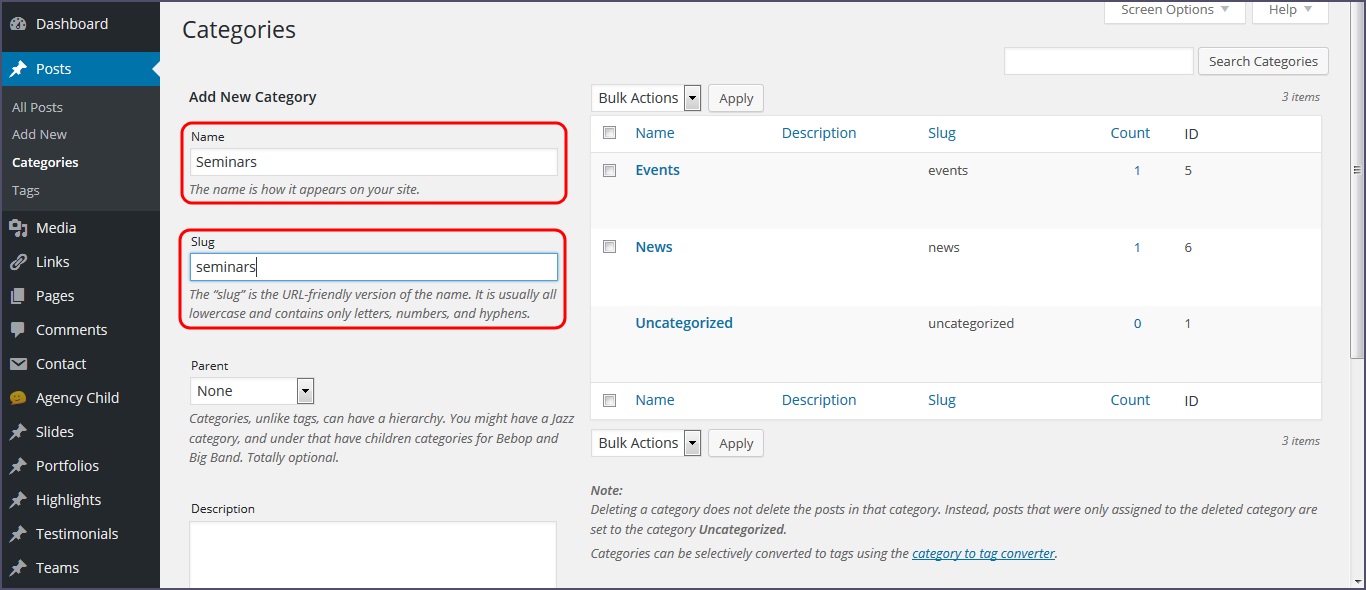1366x590 pixels.
Task: Click the Contact envelope icon
Action: click(18, 364)
